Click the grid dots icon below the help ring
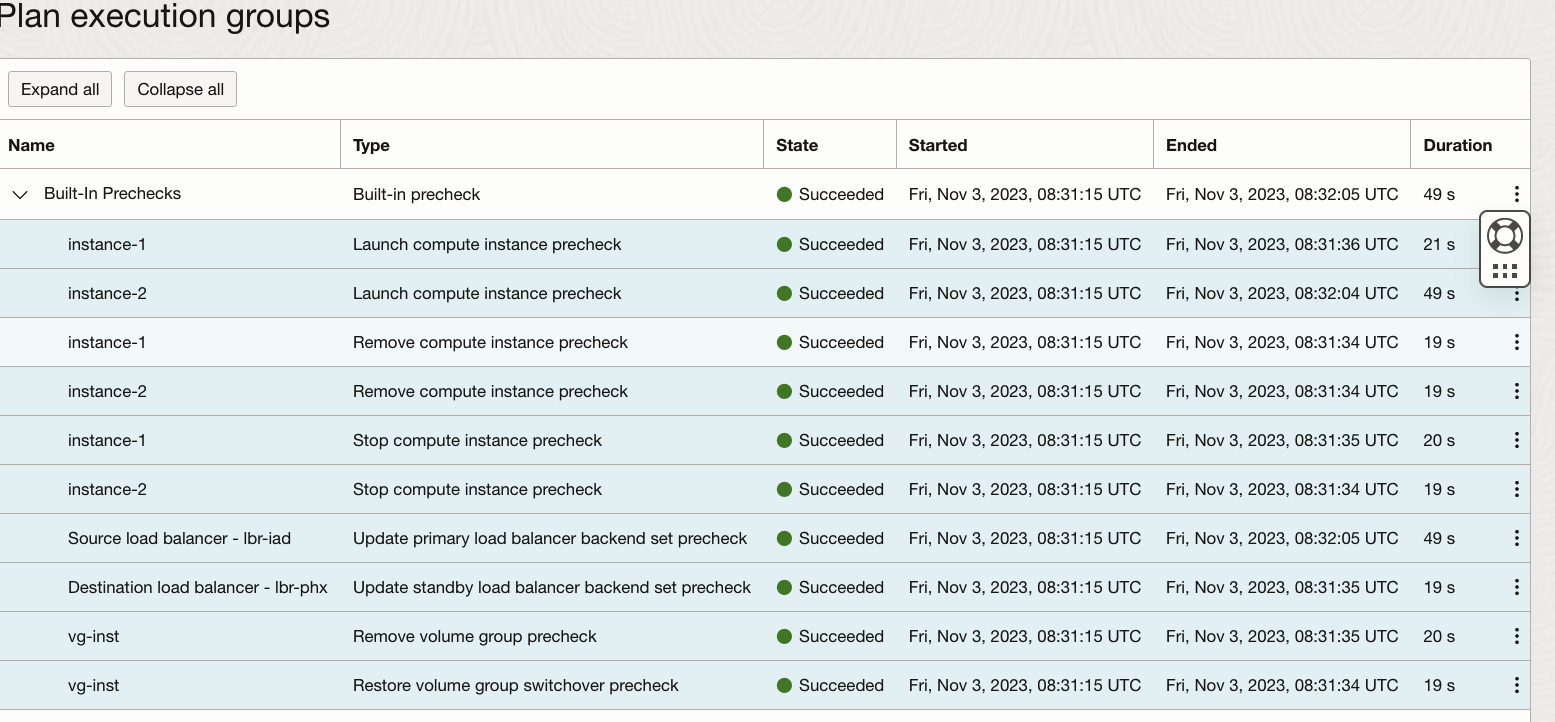 pos(1504,270)
